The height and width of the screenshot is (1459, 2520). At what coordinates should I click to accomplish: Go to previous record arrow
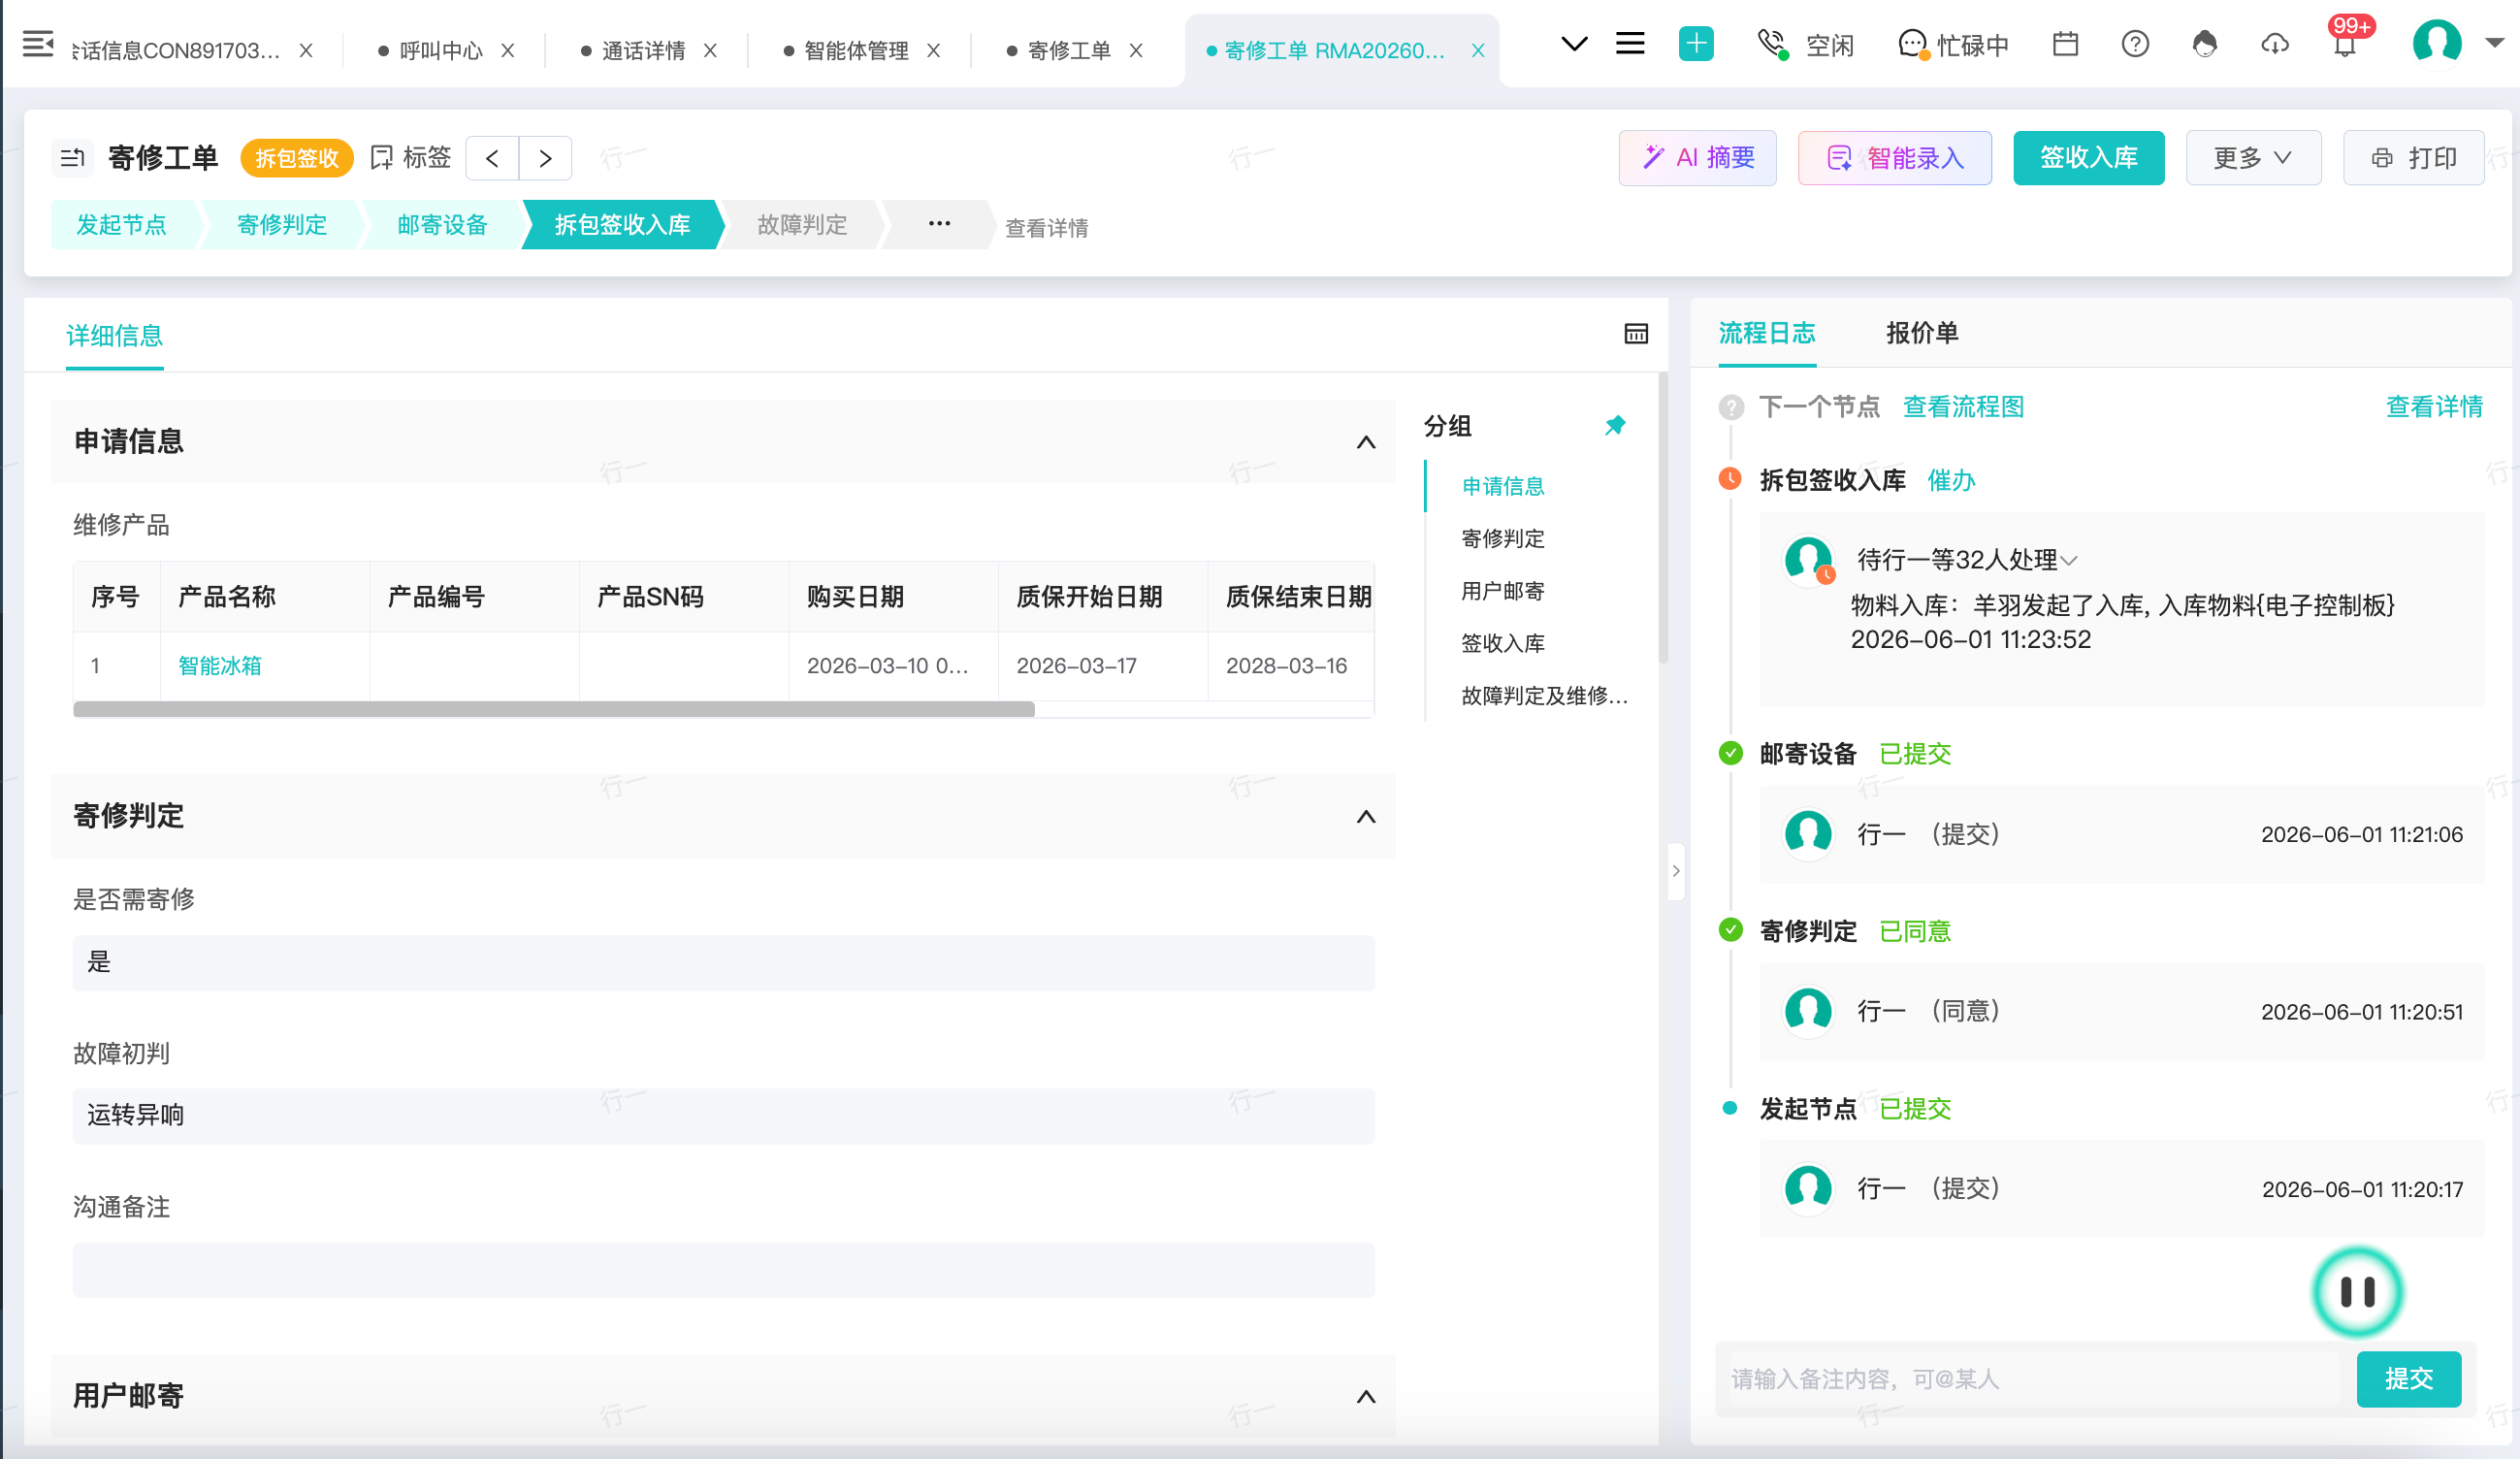tap(492, 158)
